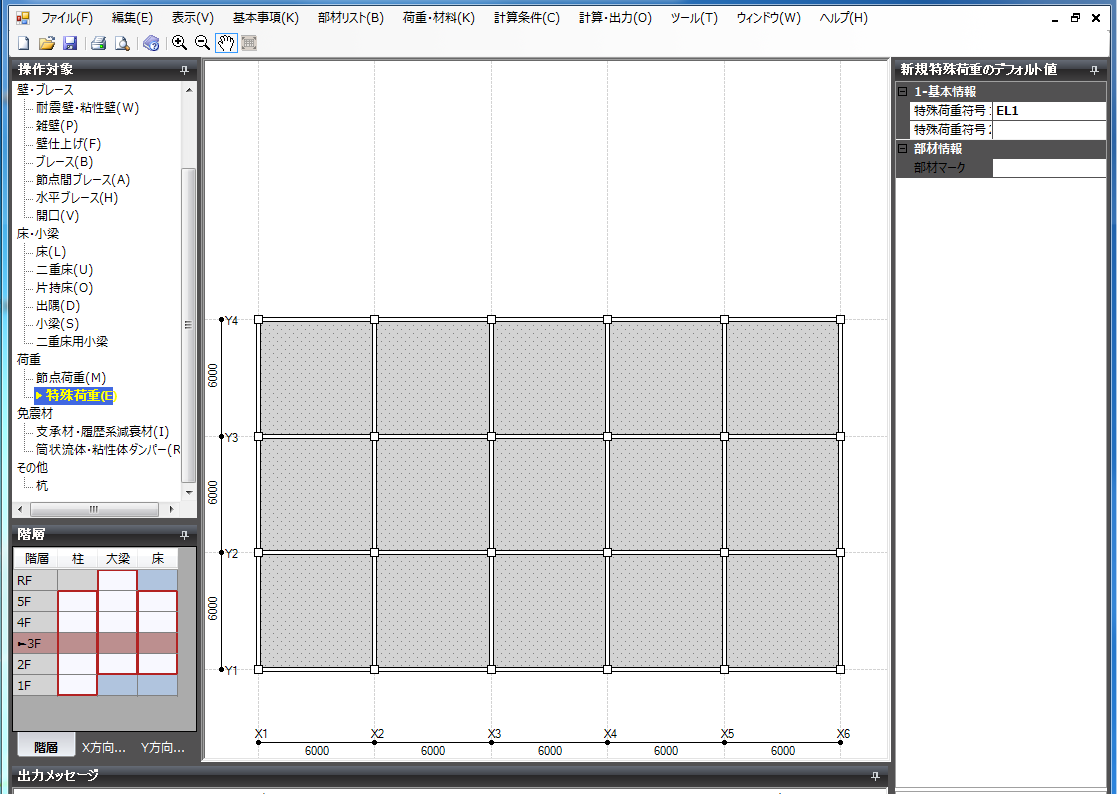Click the 大梁 column header
Viewport: 1117px width, 794px height.
(118, 559)
